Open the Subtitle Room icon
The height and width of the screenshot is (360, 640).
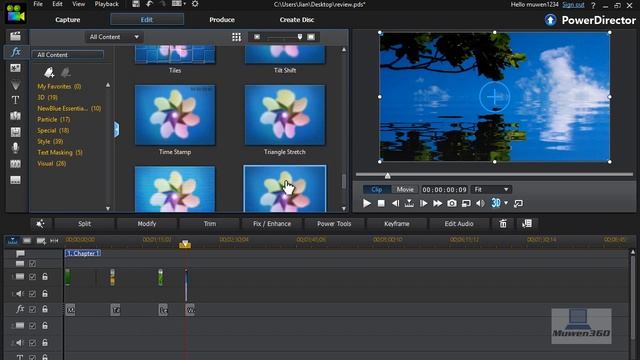(x=16, y=180)
